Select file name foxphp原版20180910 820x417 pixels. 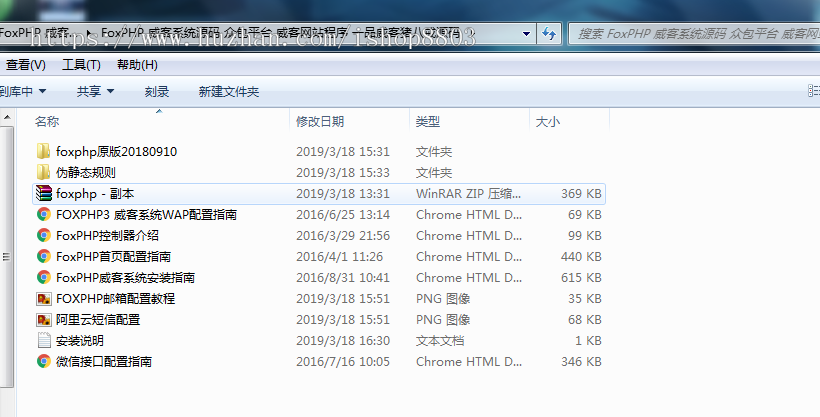click(117, 152)
